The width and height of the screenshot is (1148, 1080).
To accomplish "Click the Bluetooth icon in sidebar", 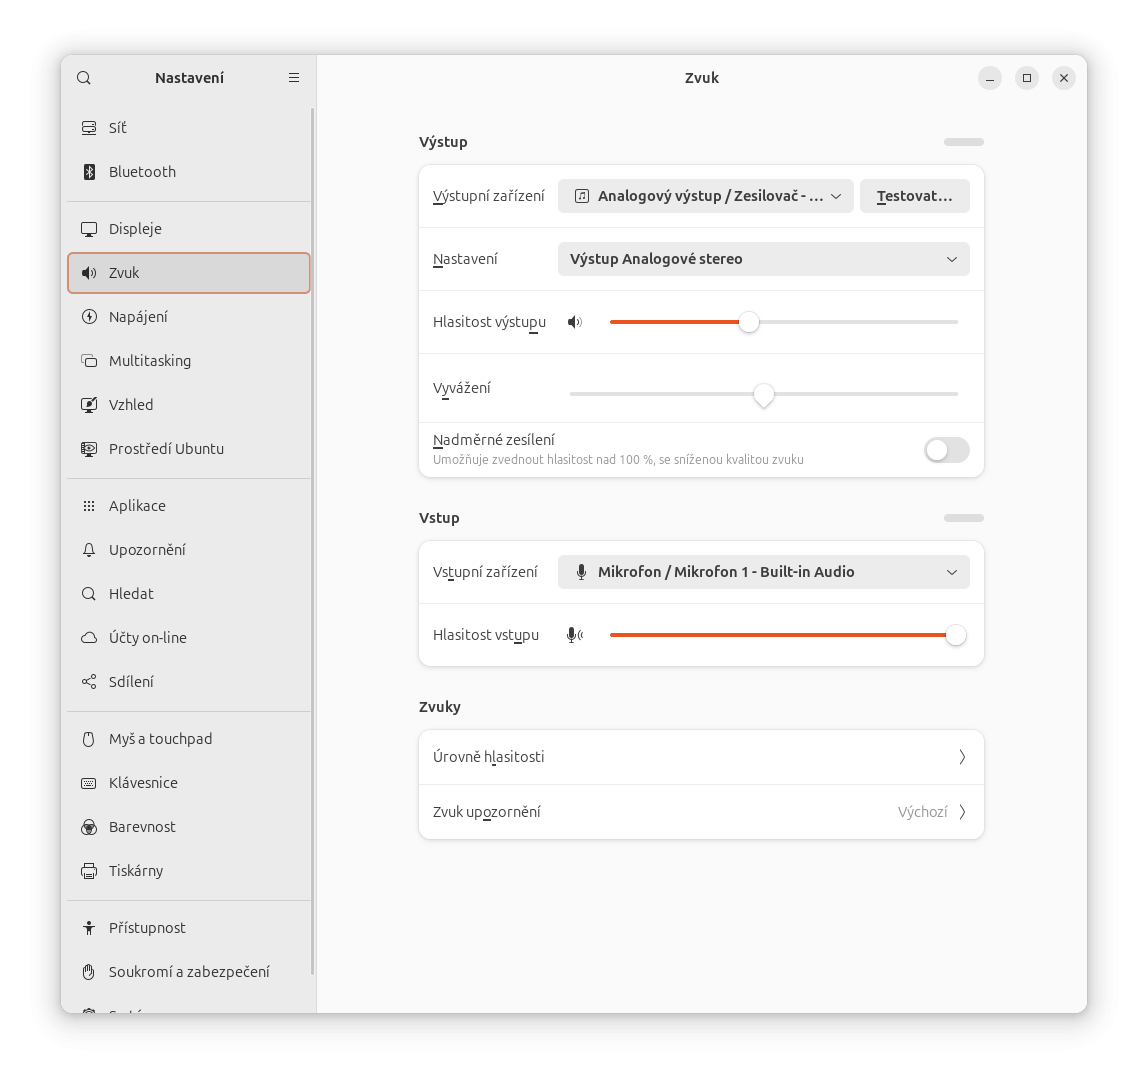I will (89, 172).
